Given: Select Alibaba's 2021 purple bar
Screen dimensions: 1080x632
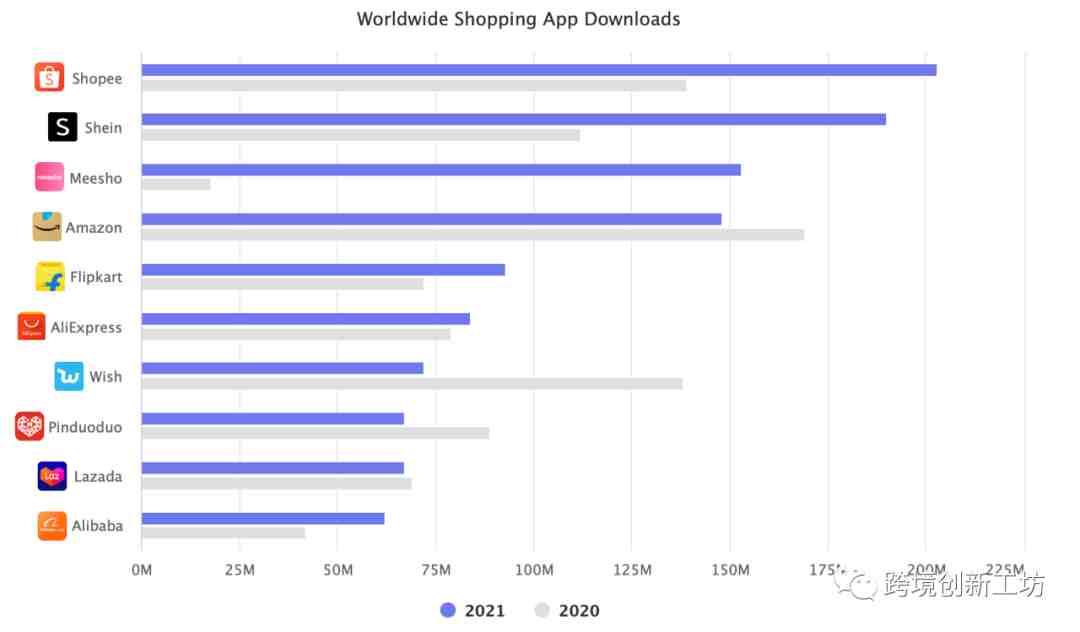Looking at the screenshot, I should [263, 518].
